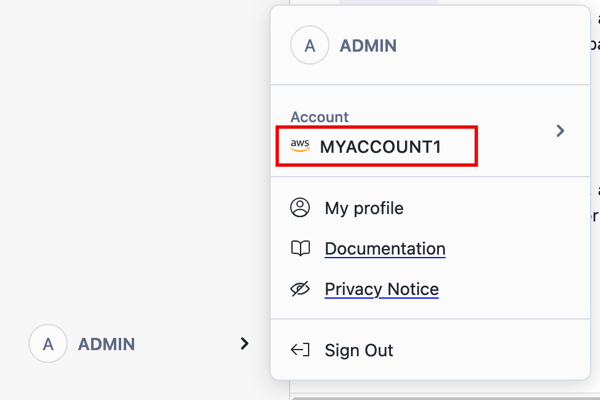Click the Documentation book icon
Viewport: 600px width, 400px height.
pyautogui.click(x=300, y=249)
